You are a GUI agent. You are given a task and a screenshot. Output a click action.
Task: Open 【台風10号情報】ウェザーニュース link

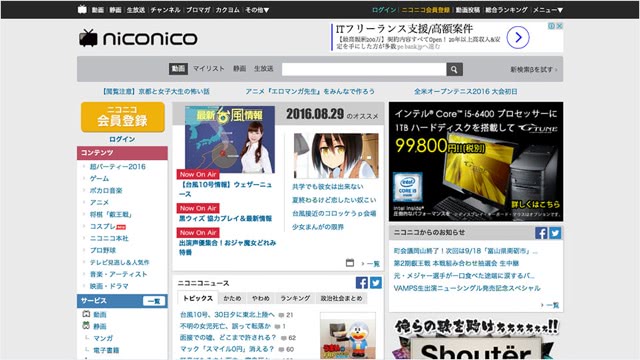[225, 189]
